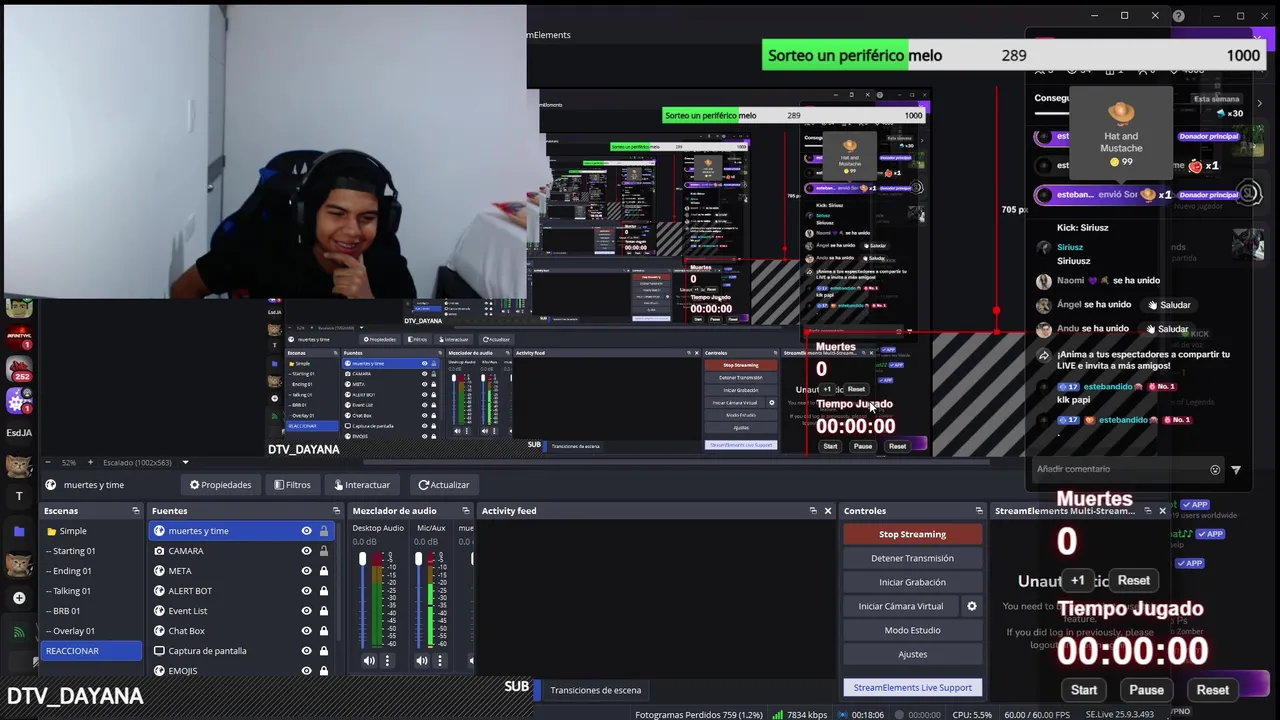The width and height of the screenshot is (1280, 720).
Task: Unlock the ALERT BOT source
Action: click(x=324, y=591)
